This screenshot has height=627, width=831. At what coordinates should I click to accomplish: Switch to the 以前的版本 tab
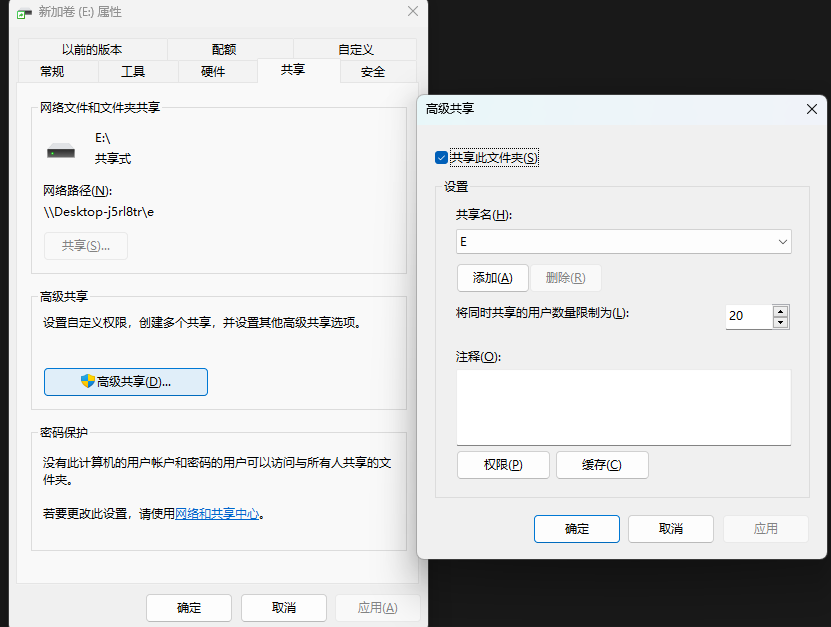click(92, 49)
